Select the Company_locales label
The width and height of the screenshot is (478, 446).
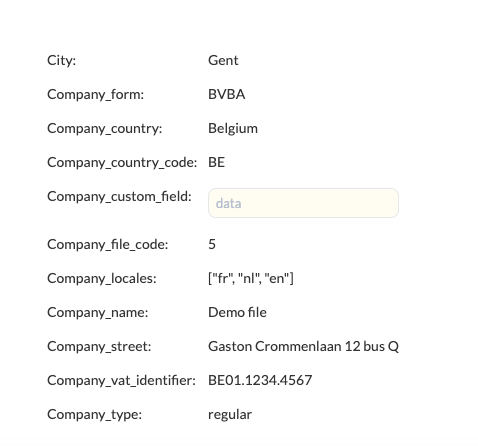coord(102,279)
